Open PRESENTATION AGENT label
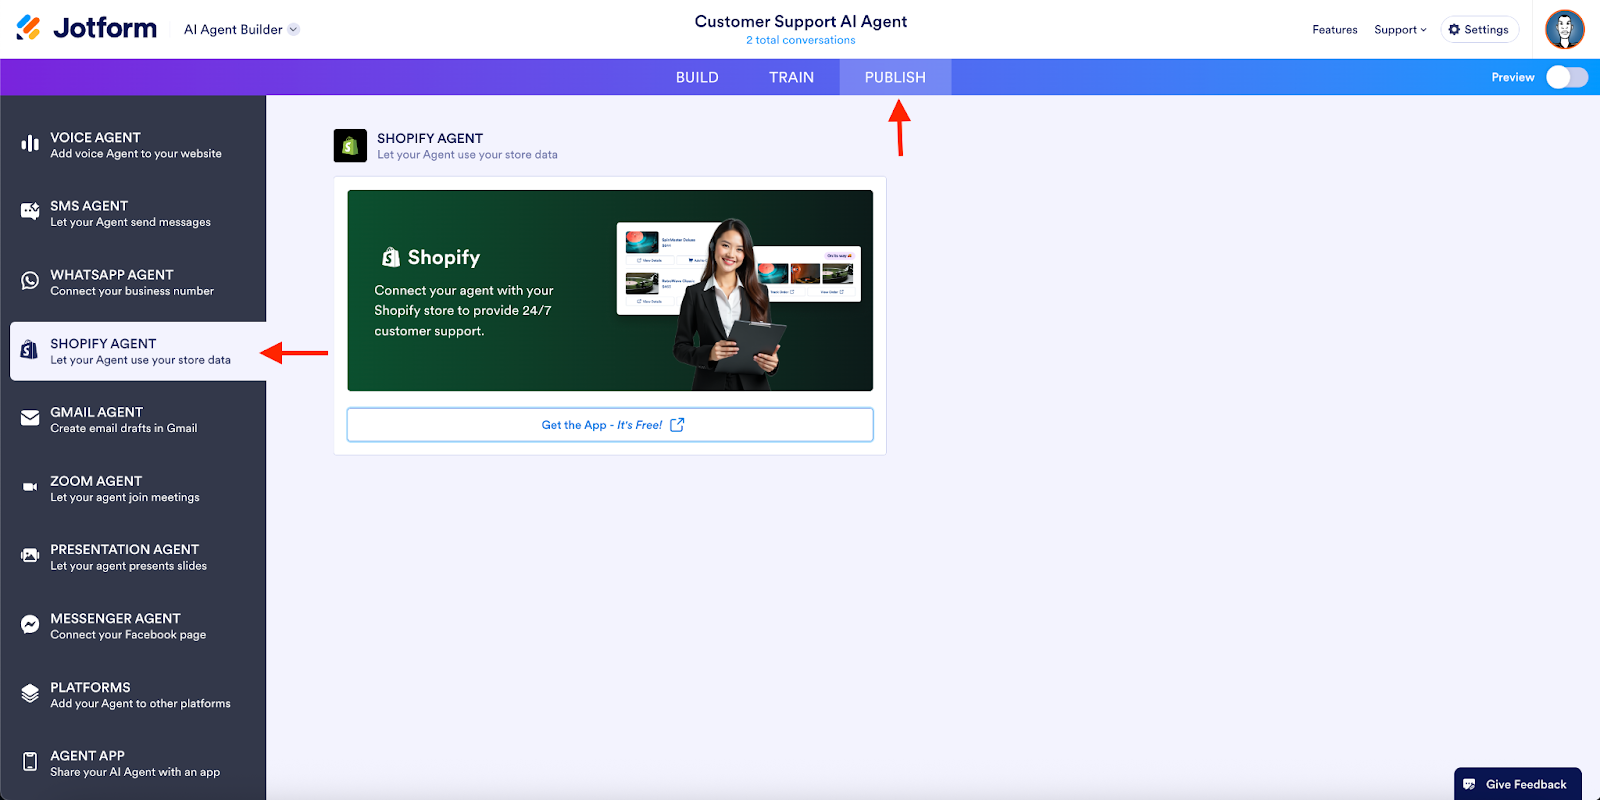The width and height of the screenshot is (1600, 800). (125, 549)
